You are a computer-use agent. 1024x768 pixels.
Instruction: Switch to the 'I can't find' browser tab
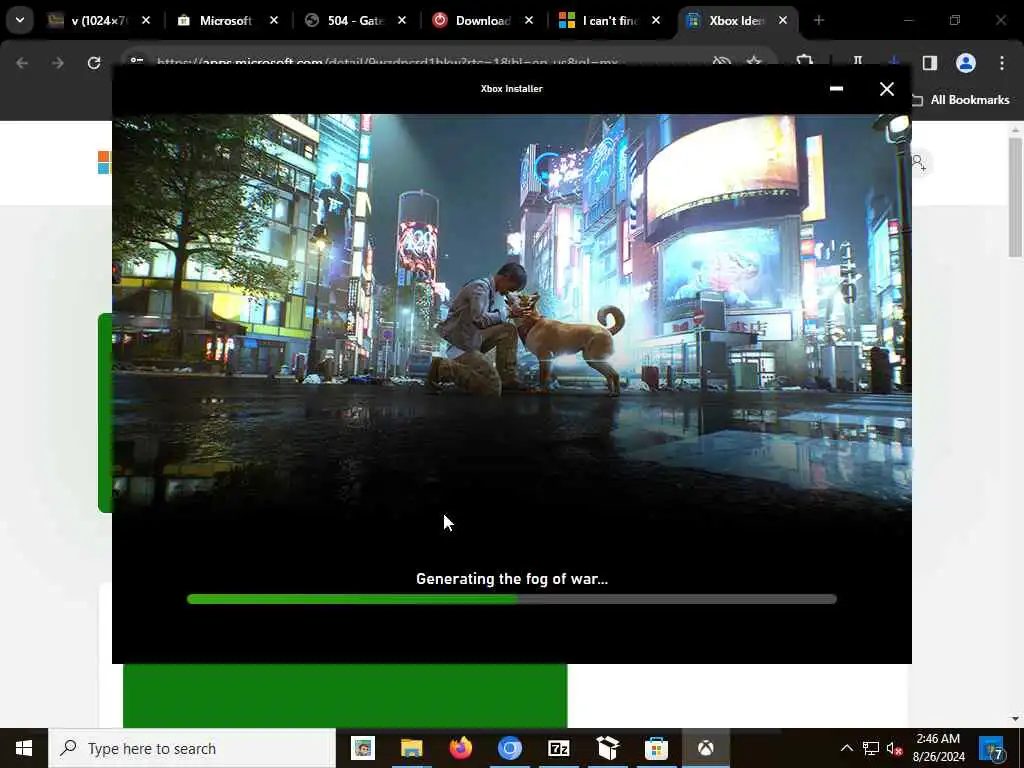(609, 20)
